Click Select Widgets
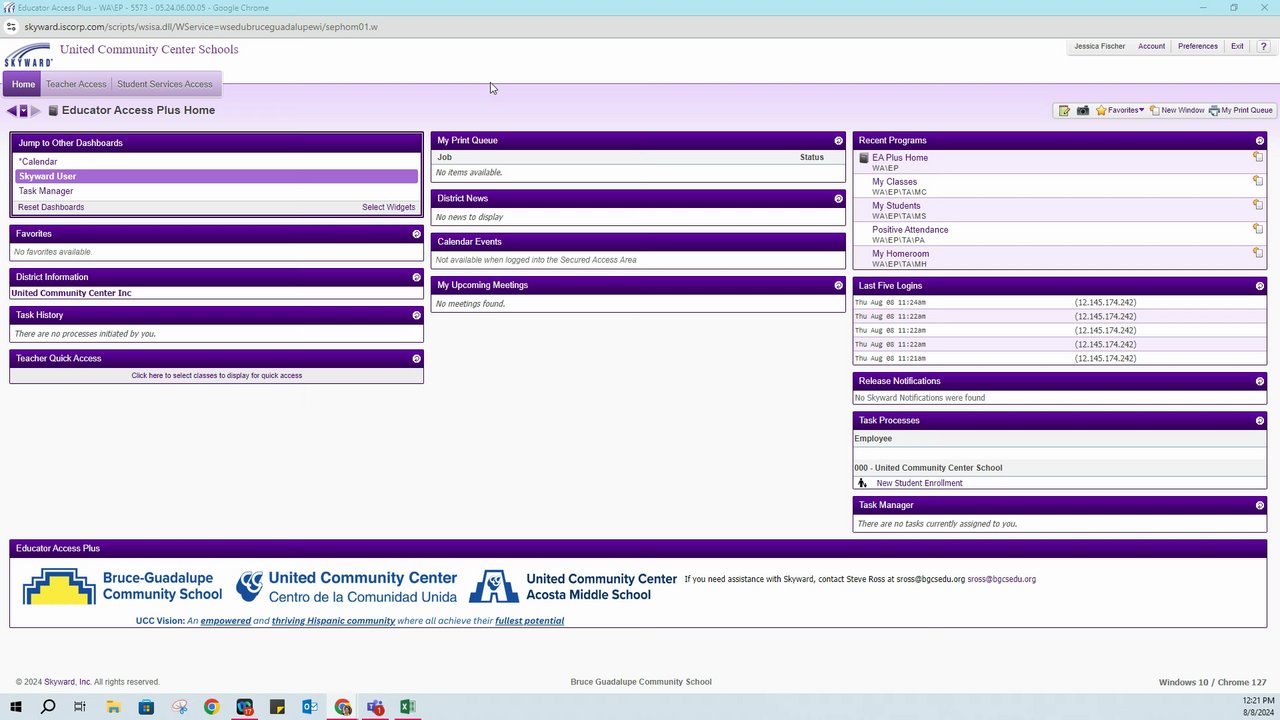This screenshot has height=720, width=1280. pos(388,207)
